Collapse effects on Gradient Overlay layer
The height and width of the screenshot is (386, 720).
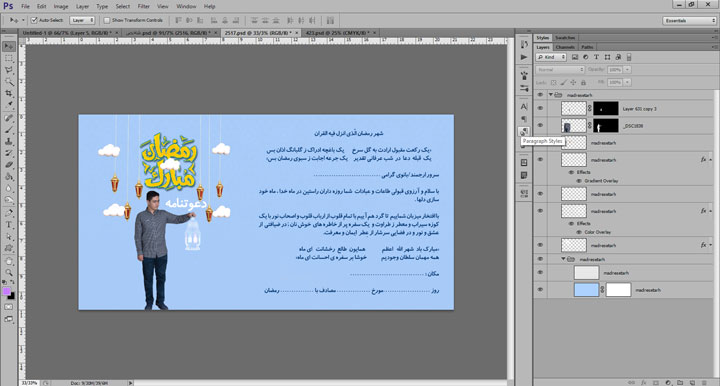[710, 160]
